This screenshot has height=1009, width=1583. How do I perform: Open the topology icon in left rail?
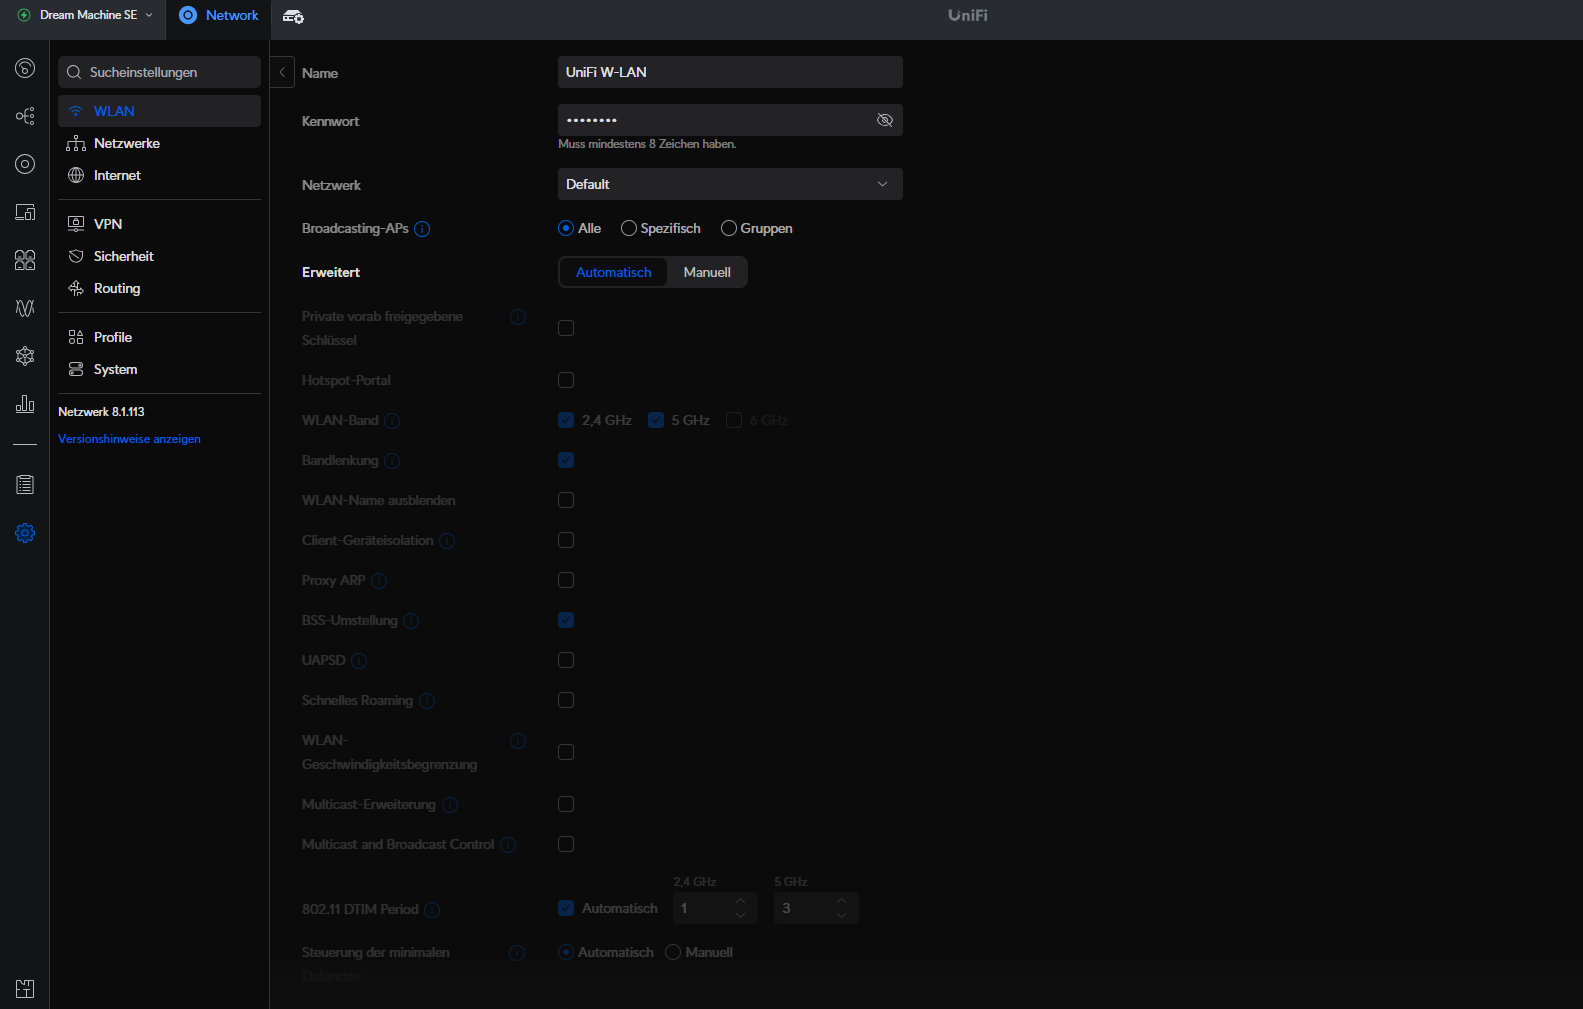(x=25, y=116)
